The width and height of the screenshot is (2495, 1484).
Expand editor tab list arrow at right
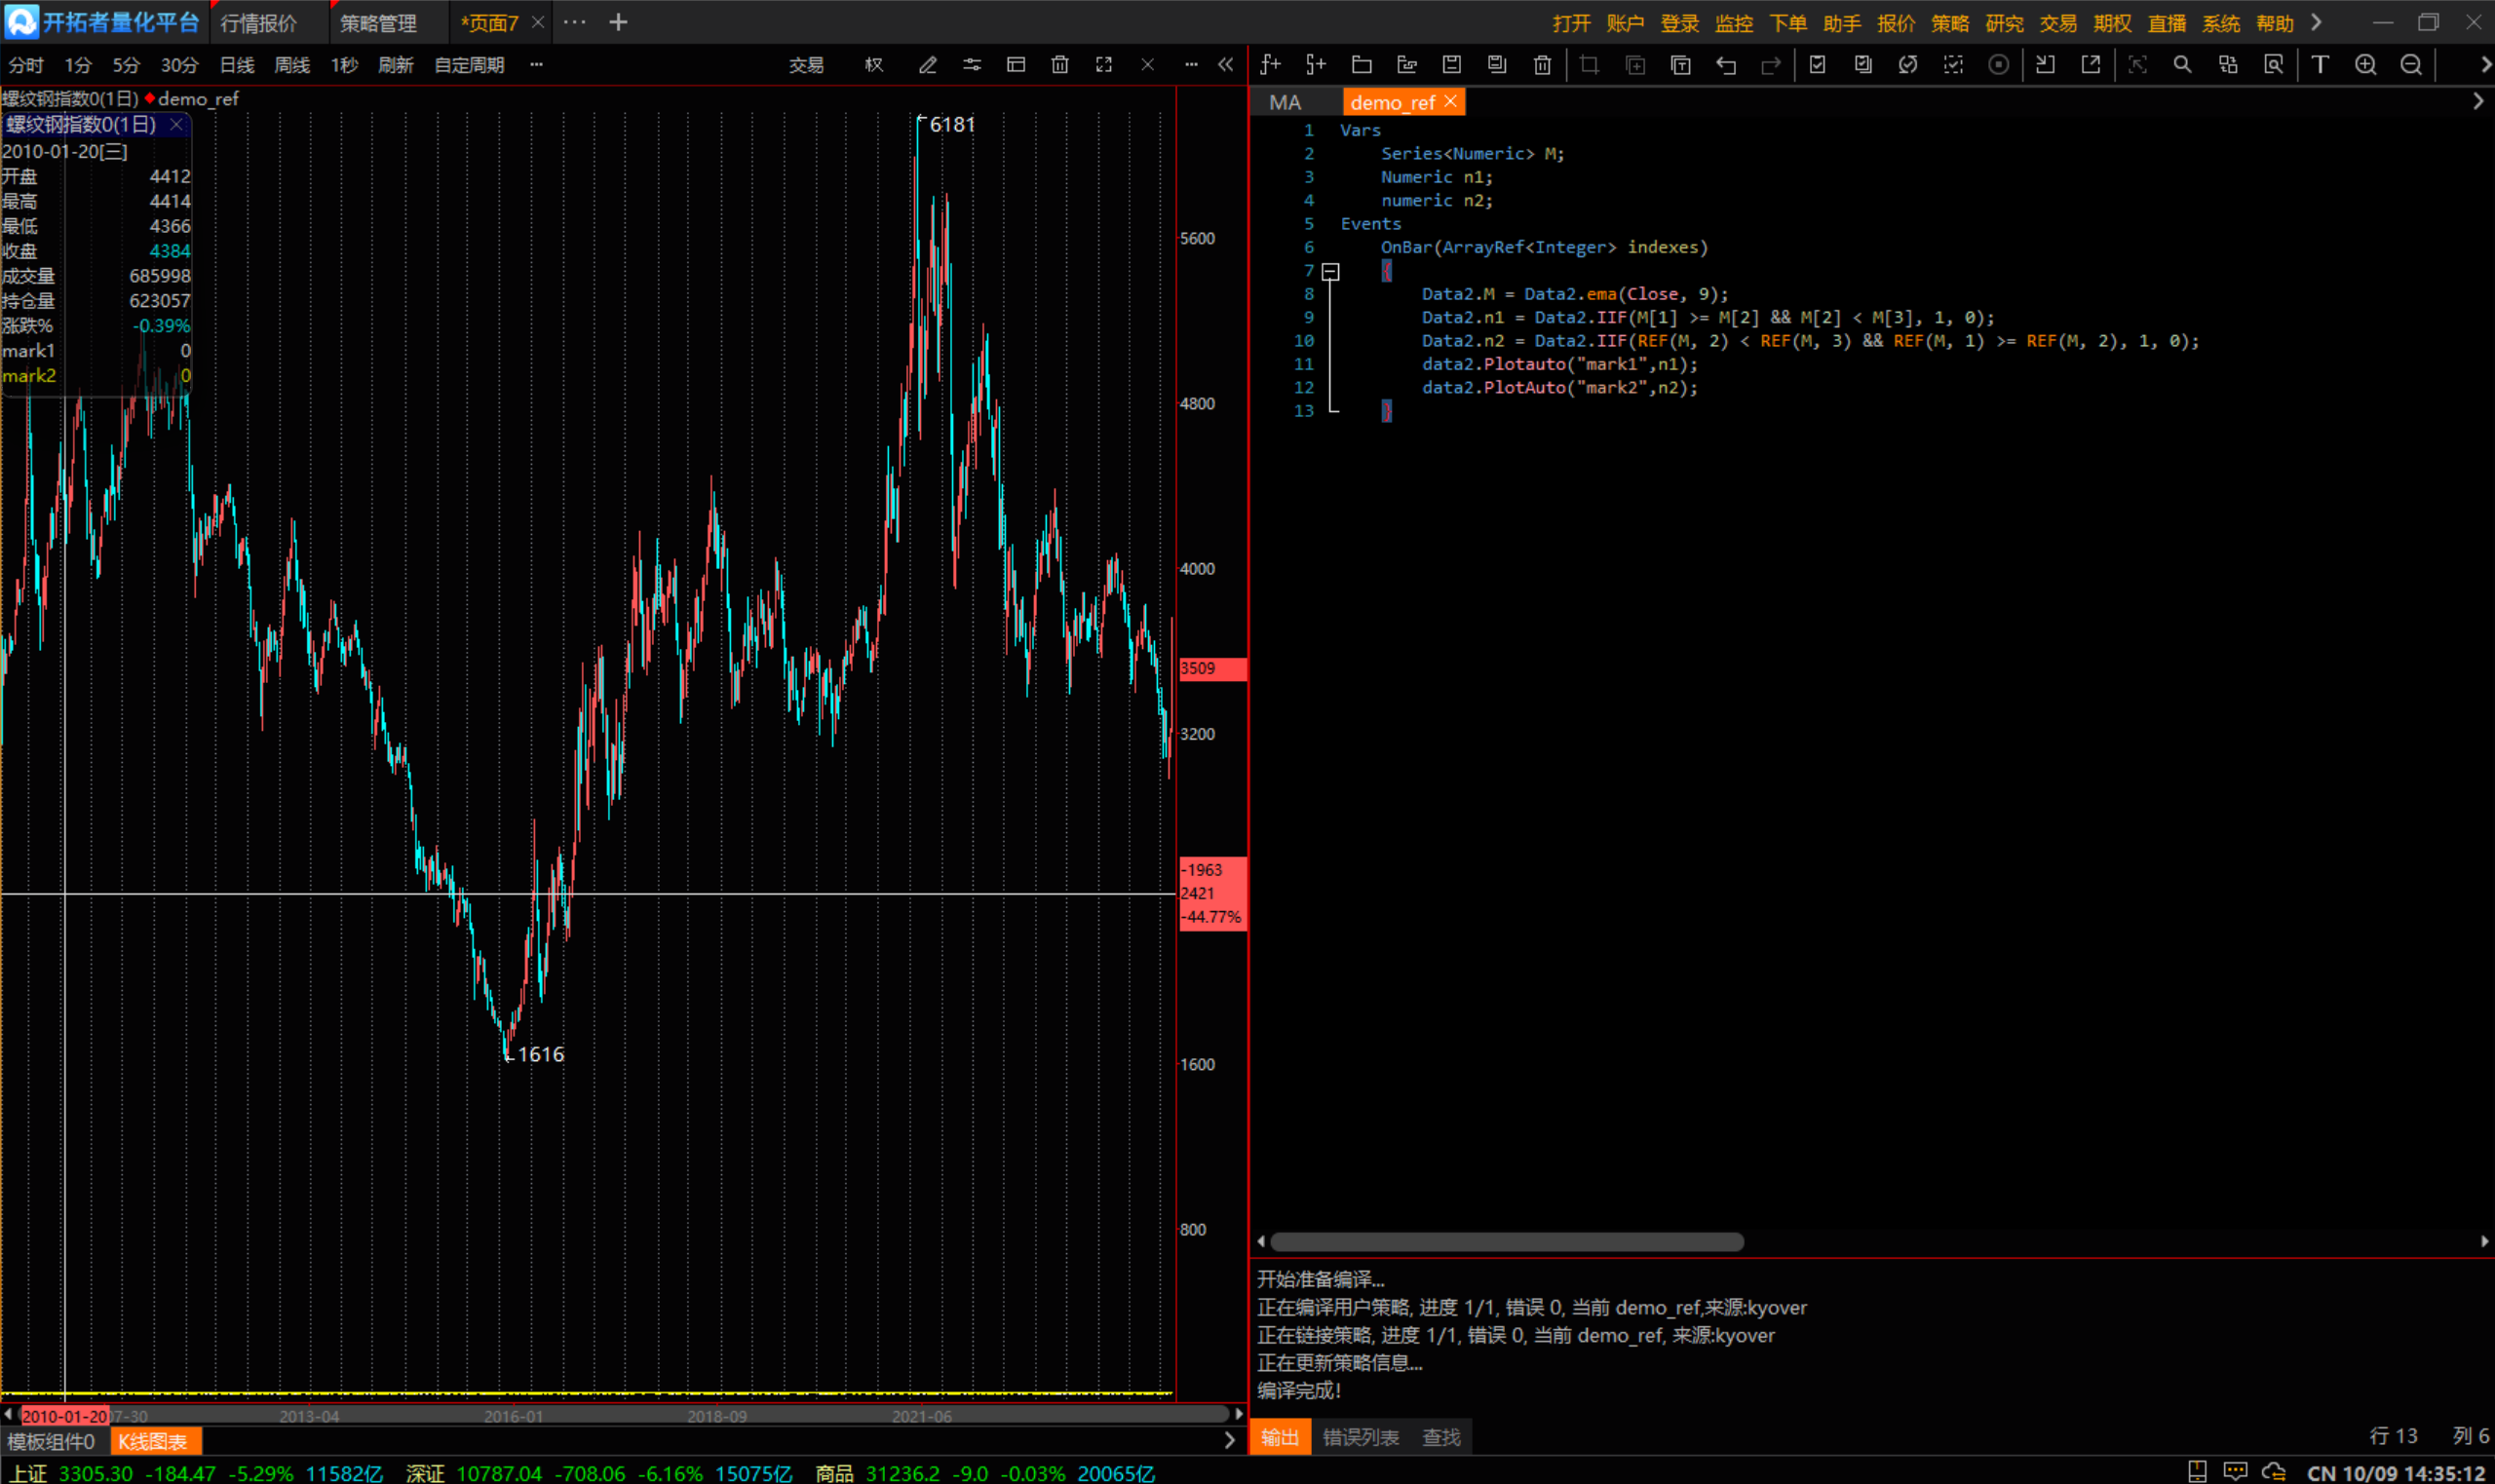pos(2479,102)
